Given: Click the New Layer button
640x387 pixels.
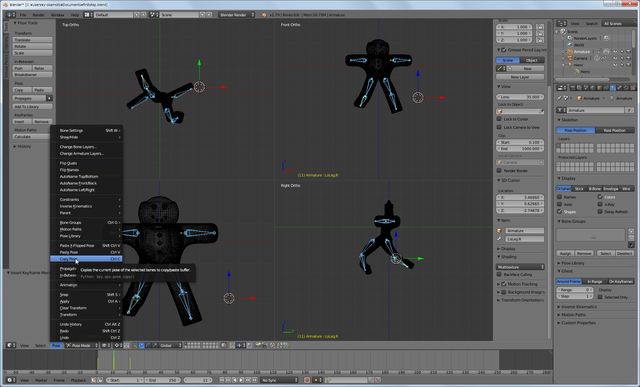Looking at the screenshot, I should point(520,77).
